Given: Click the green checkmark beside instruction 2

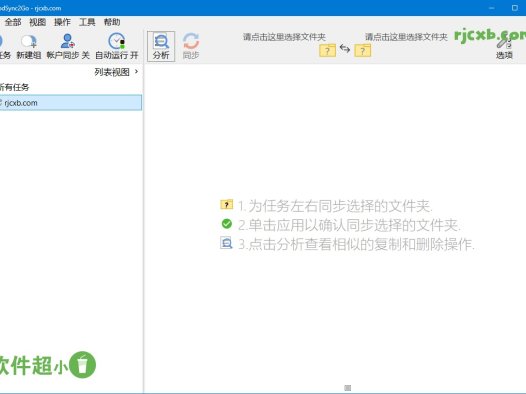Looking at the screenshot, I should point(227,224).
